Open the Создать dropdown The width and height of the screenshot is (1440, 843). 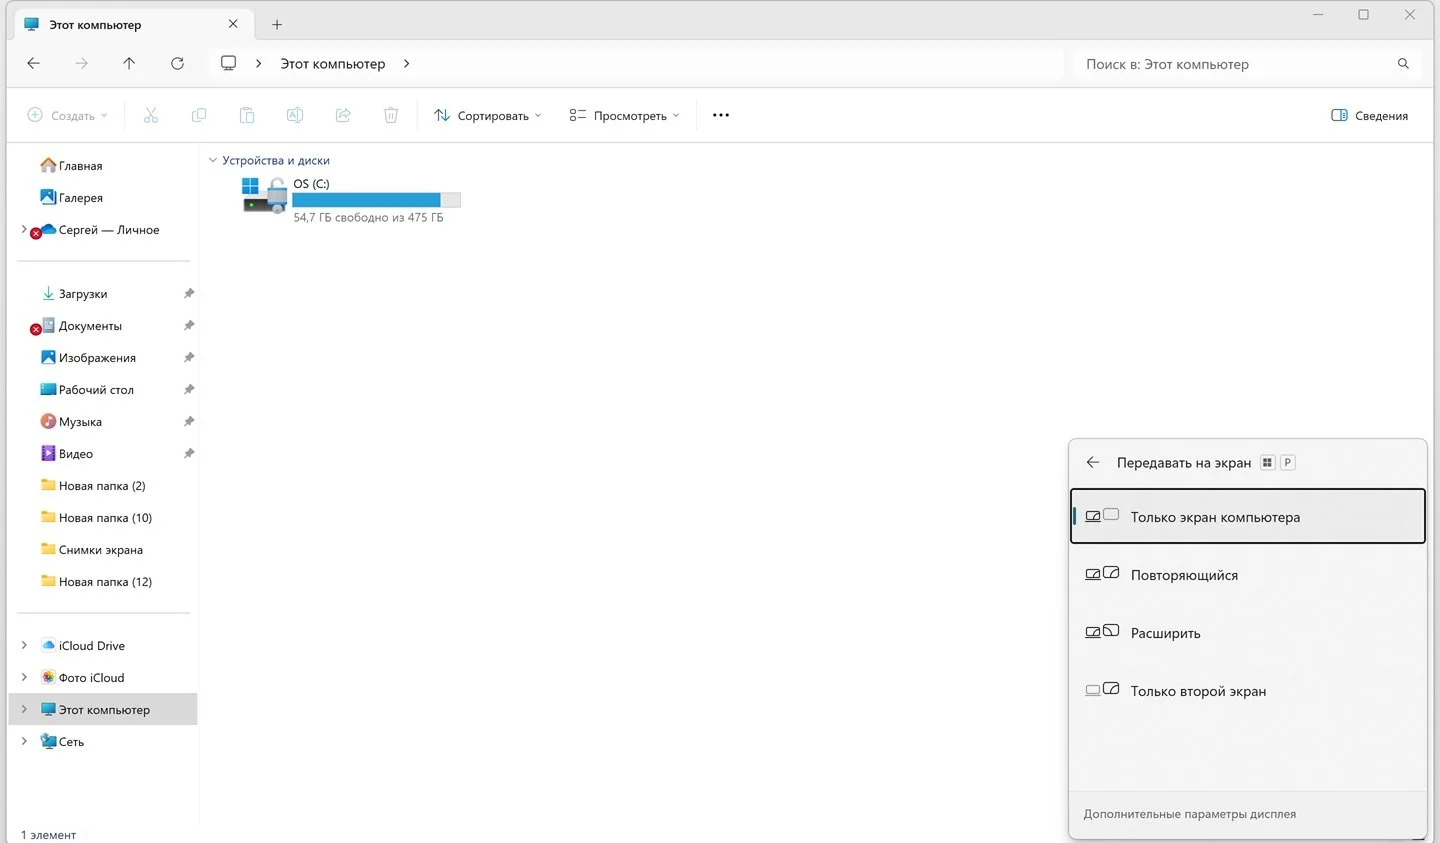coord(67,115)
